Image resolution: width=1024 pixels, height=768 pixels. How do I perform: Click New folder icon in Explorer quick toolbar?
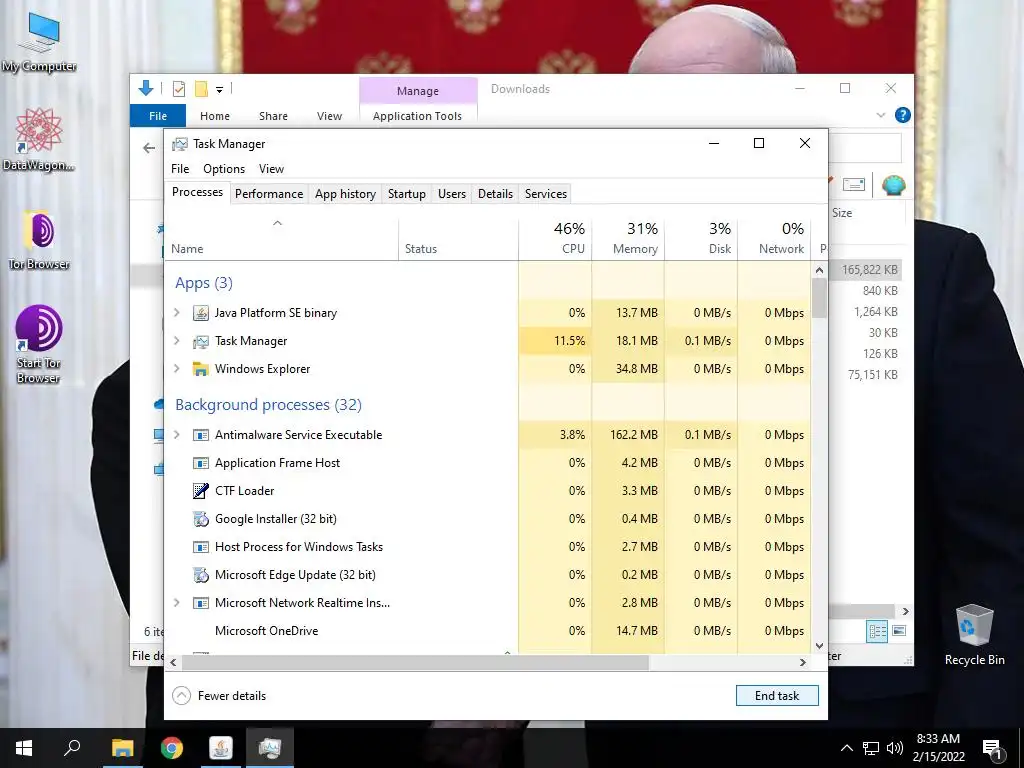[x=201, y=89]
